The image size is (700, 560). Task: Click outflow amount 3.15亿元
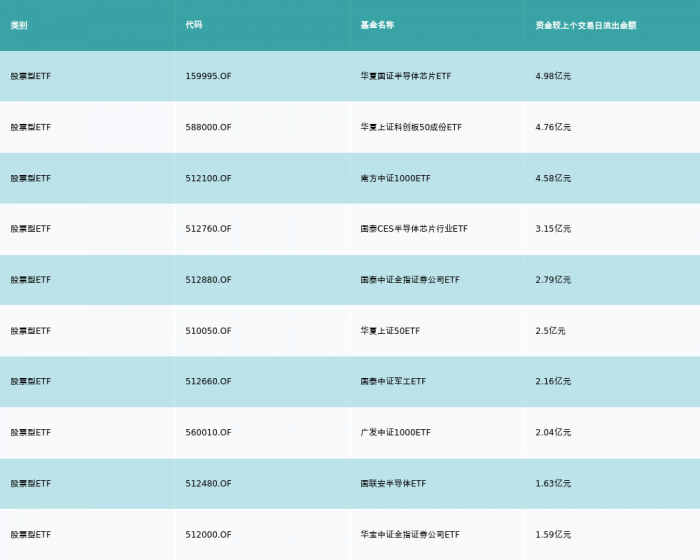tap(553, 229)
